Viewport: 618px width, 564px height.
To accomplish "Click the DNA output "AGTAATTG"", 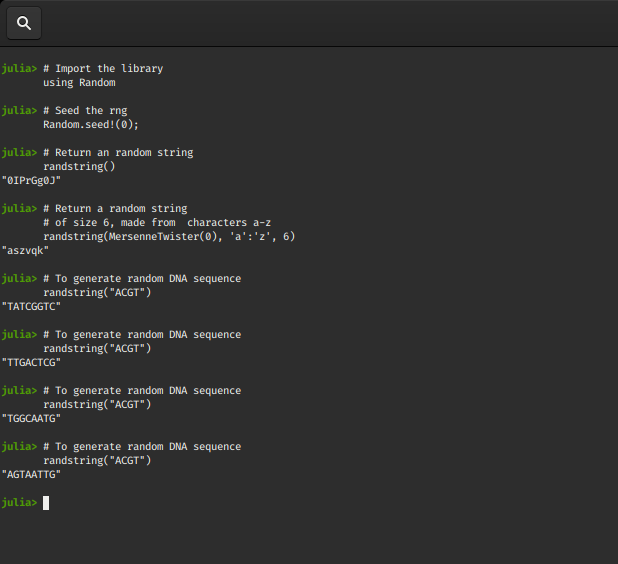I will point(32,475).
